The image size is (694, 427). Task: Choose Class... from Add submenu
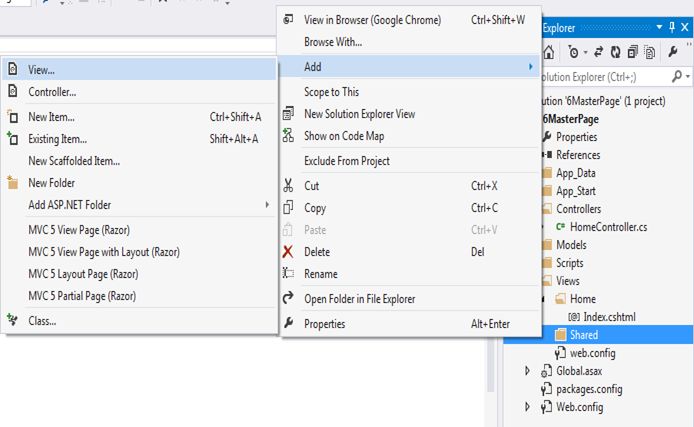(x=140, y=321)
